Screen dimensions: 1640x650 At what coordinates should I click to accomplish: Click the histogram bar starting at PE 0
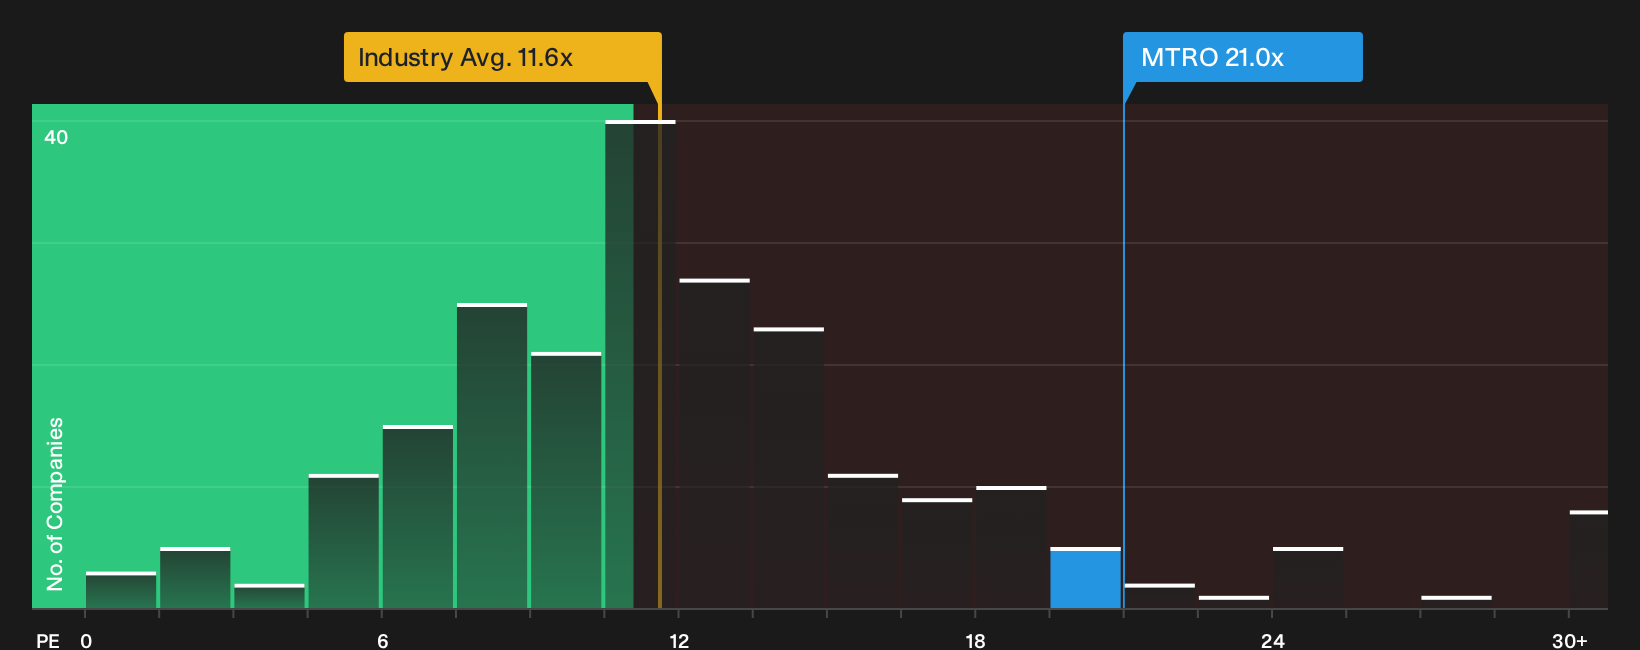121,590
